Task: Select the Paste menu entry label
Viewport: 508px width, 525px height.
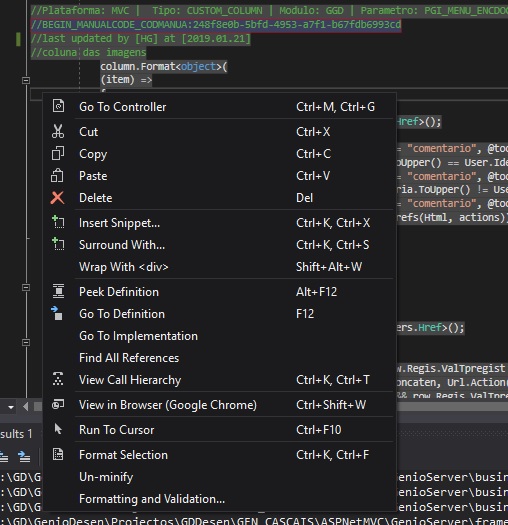Action: tap(93, 176)
